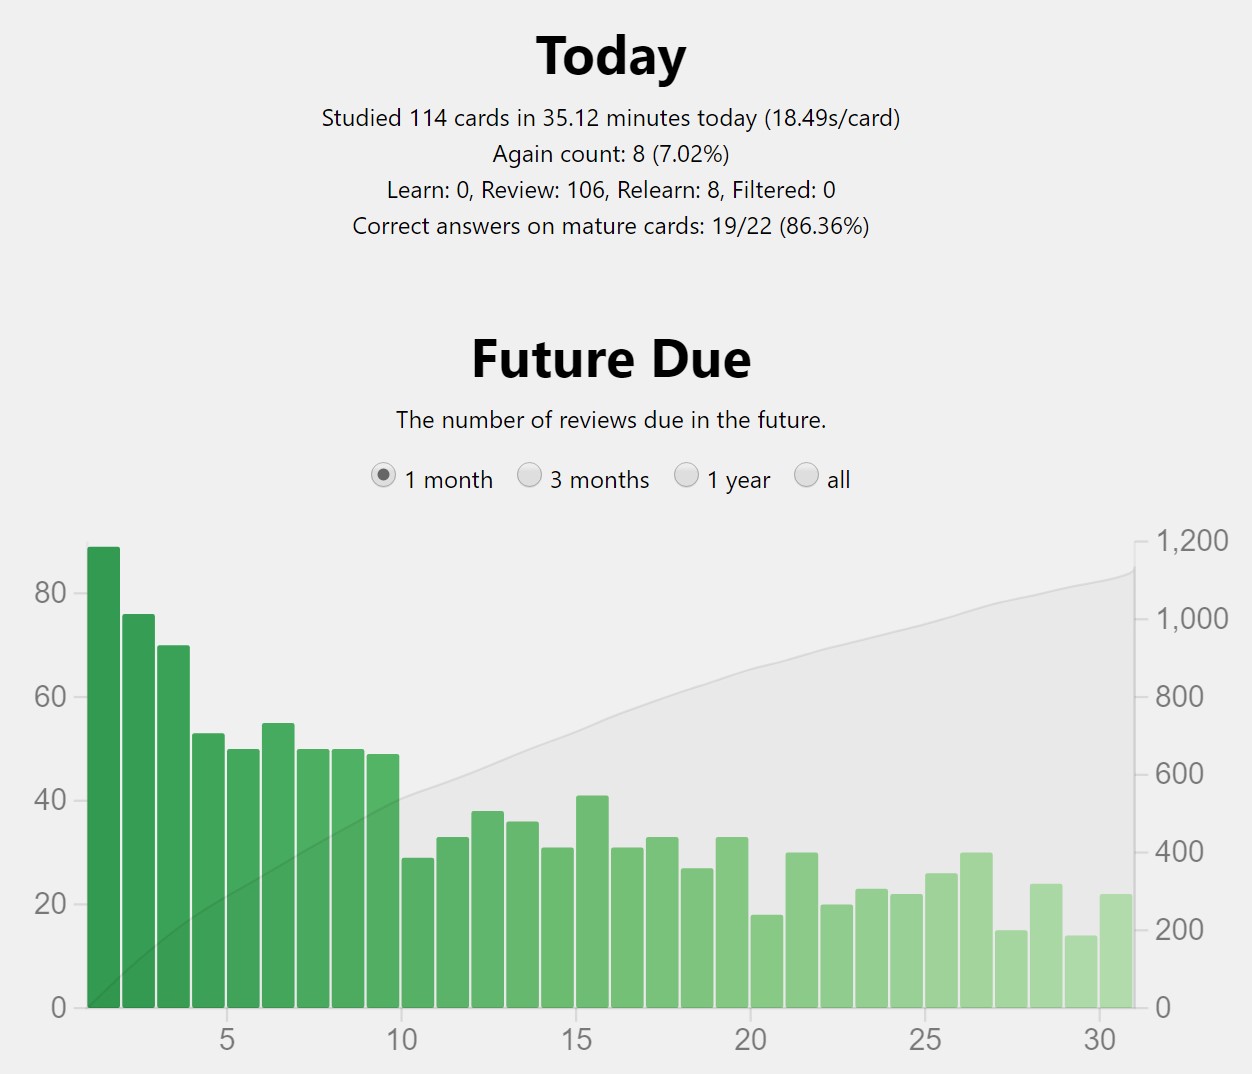Select the "1 month" radio button
The height and width of the screenshot is (1074, 1252).
tap(383, 475)
